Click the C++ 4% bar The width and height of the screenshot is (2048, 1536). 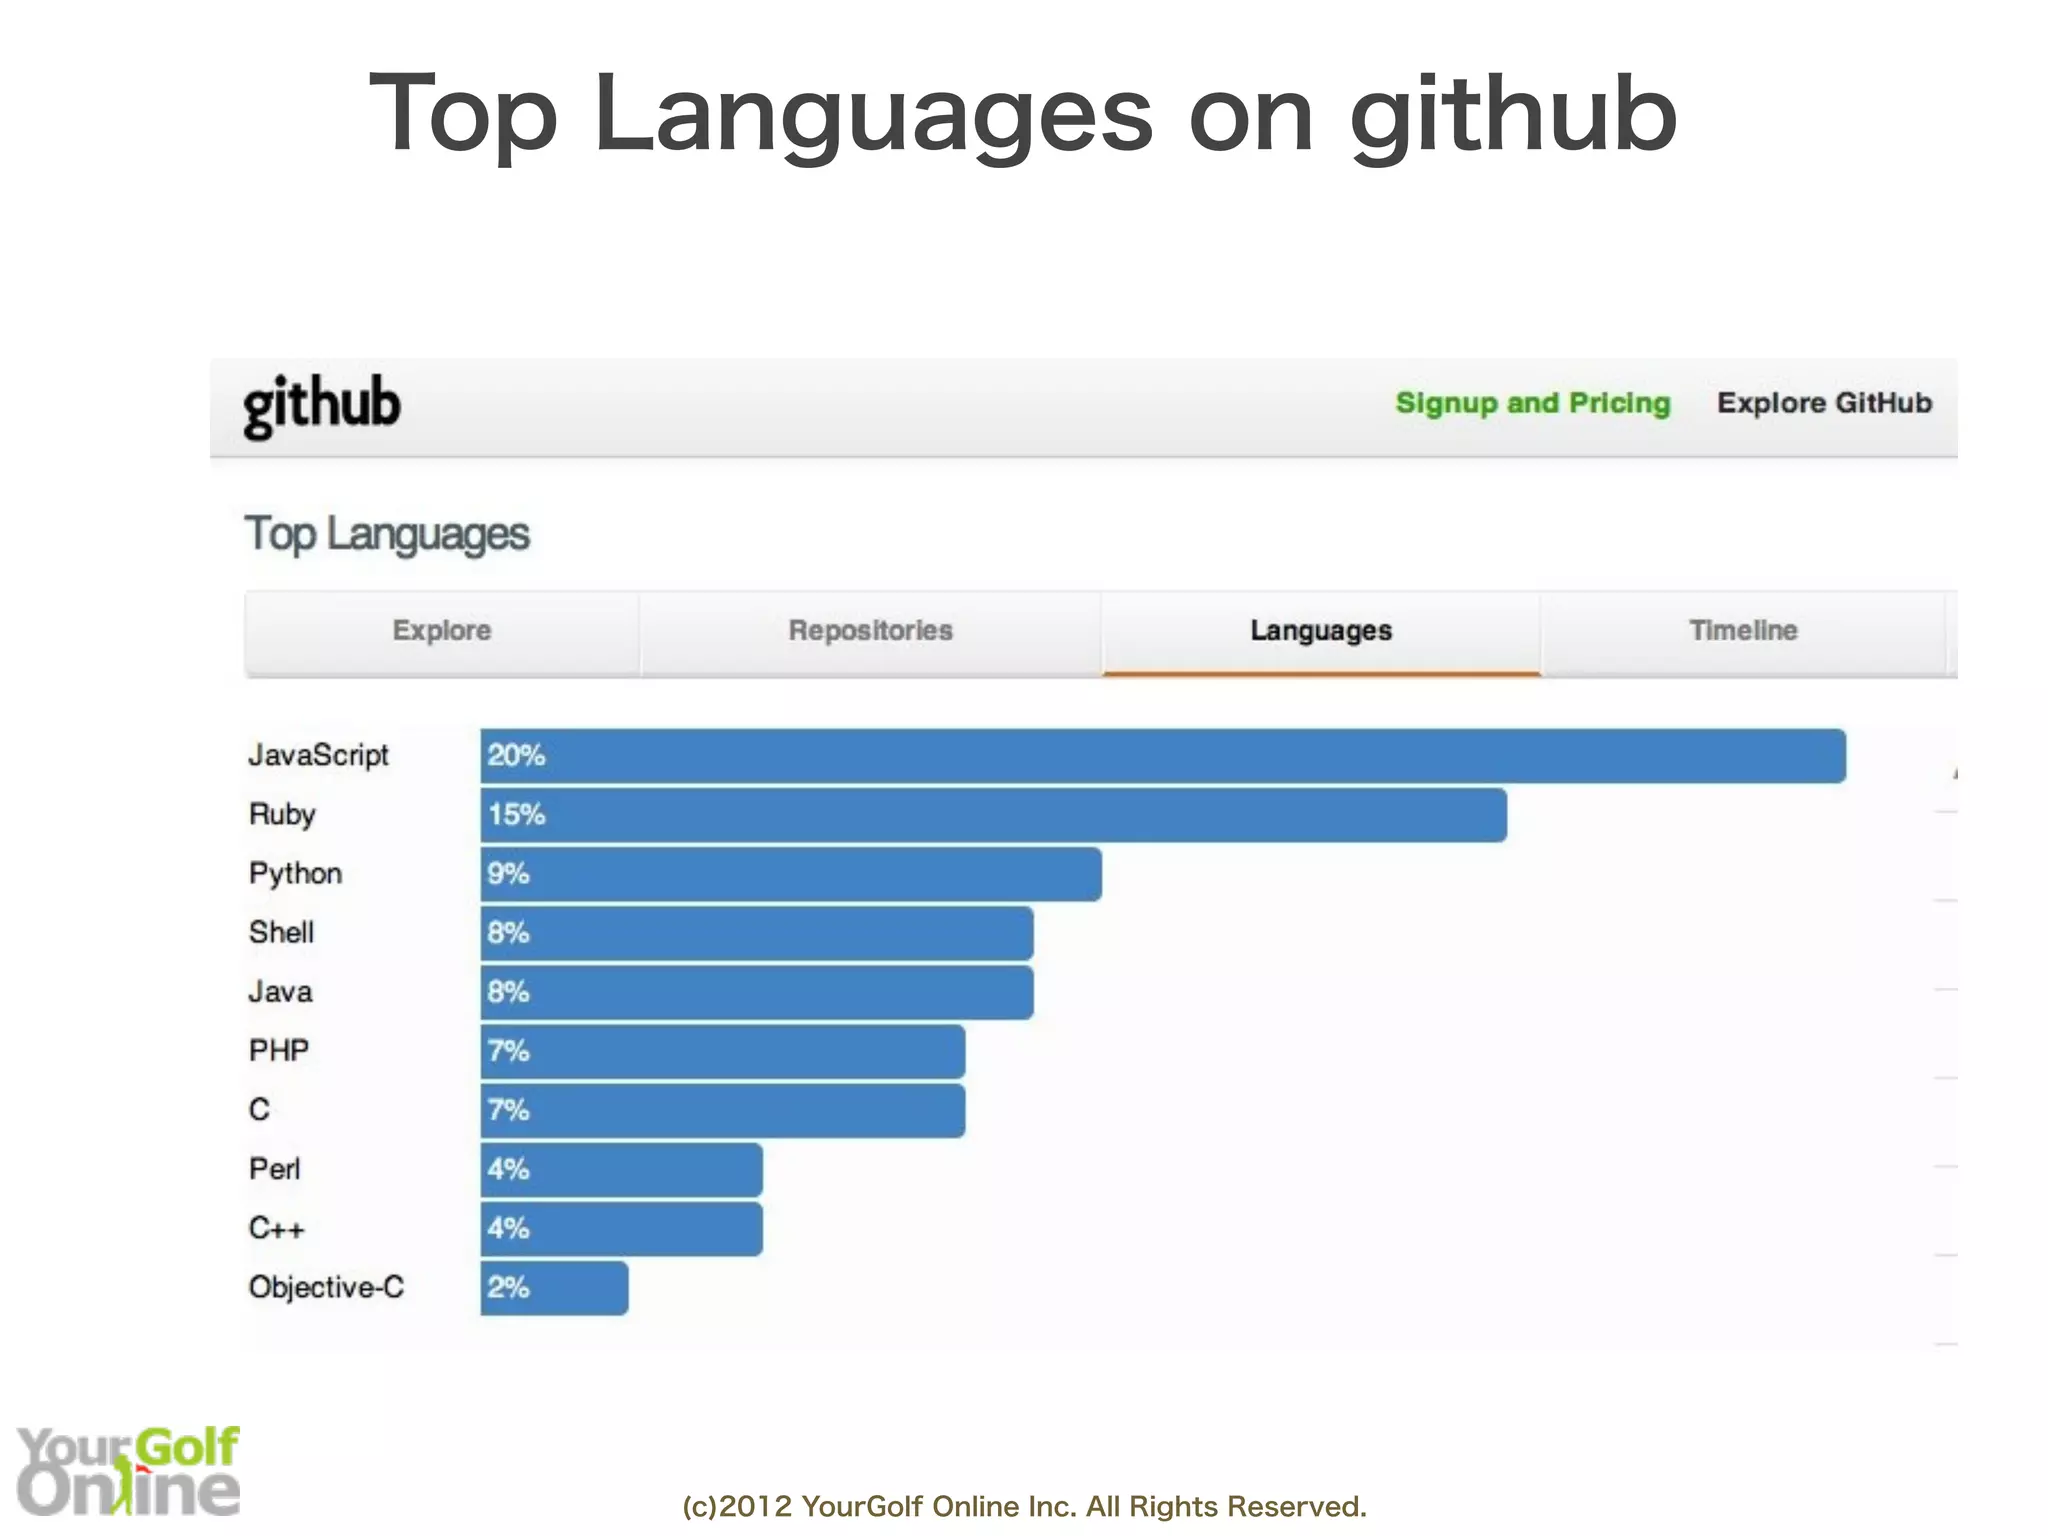point(622,1229)
